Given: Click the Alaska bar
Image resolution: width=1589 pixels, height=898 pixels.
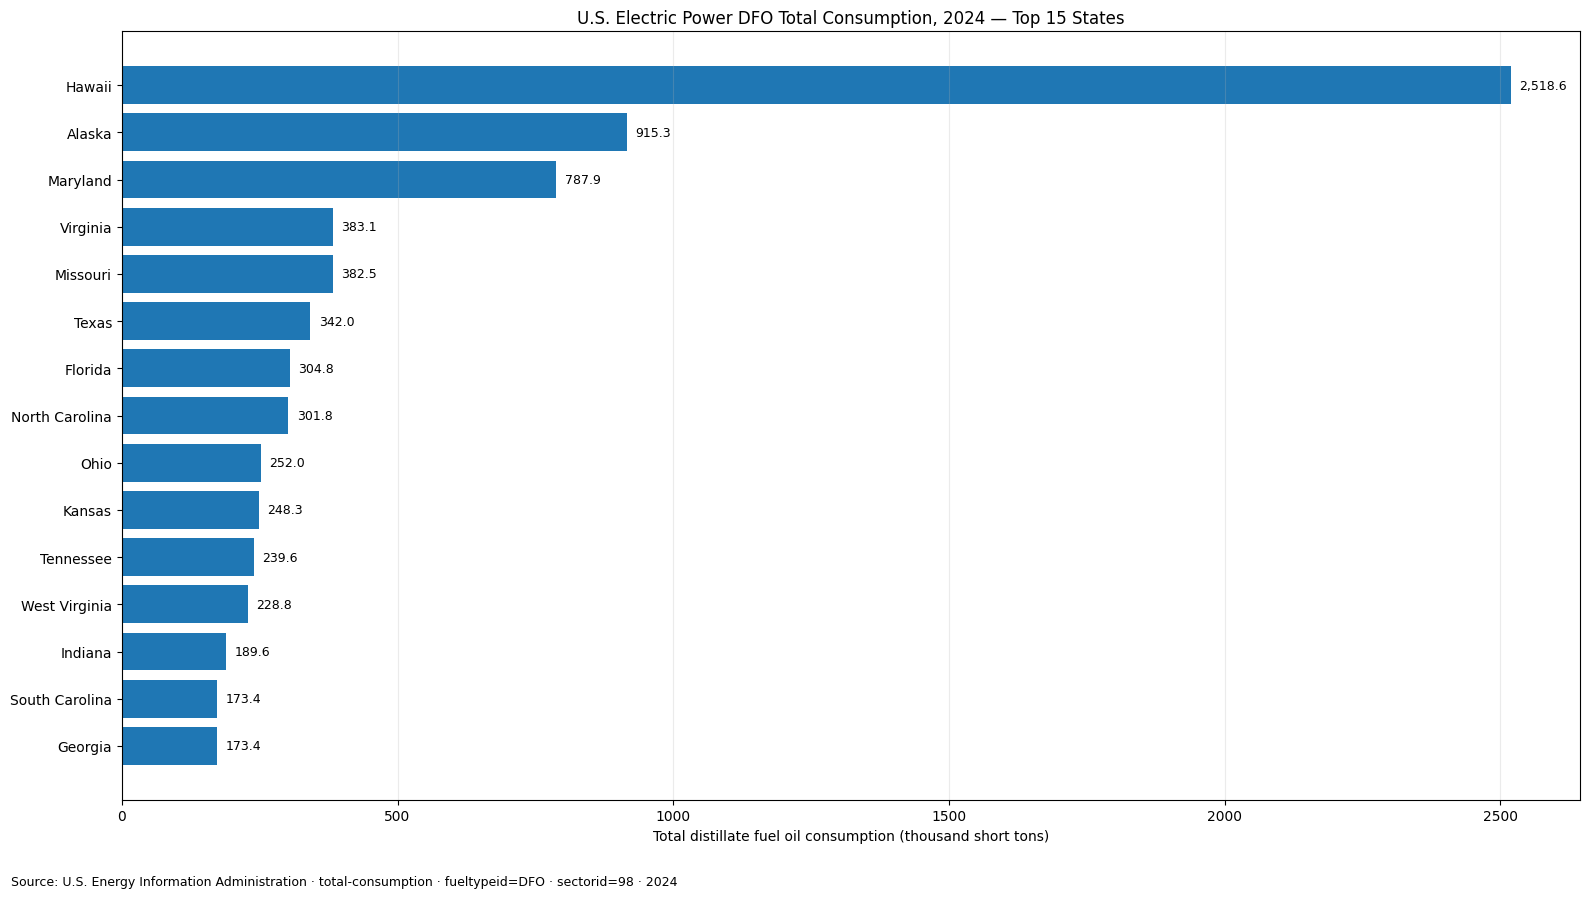Looking at the screenshot, I should [375, 132].
